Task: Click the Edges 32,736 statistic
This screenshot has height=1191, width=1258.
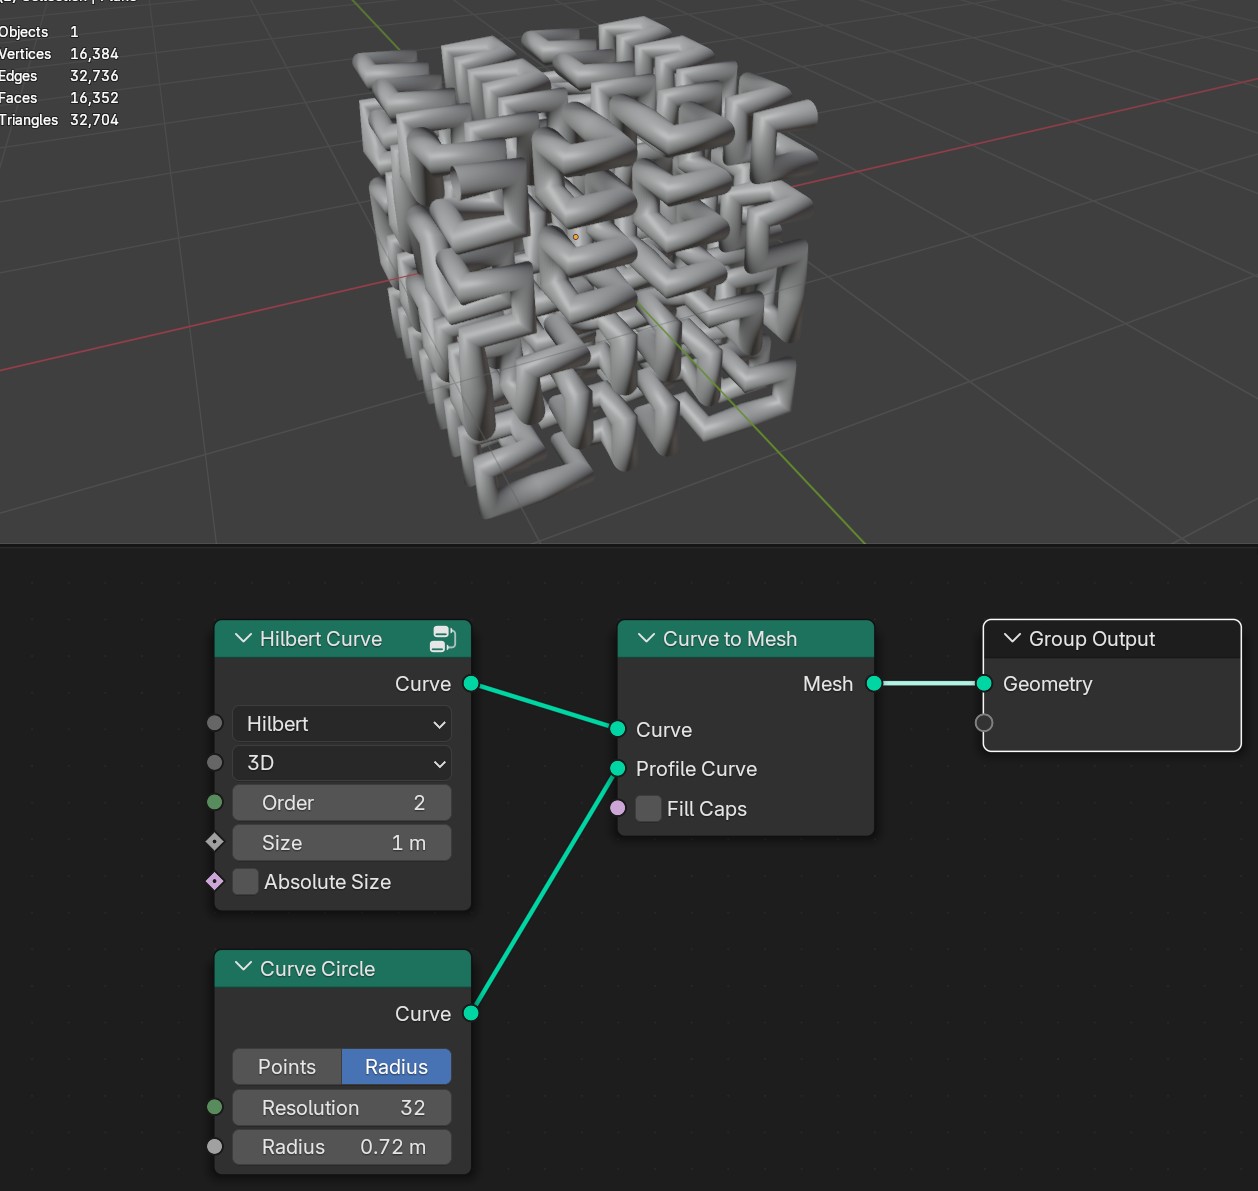Action: coord(59,76)
